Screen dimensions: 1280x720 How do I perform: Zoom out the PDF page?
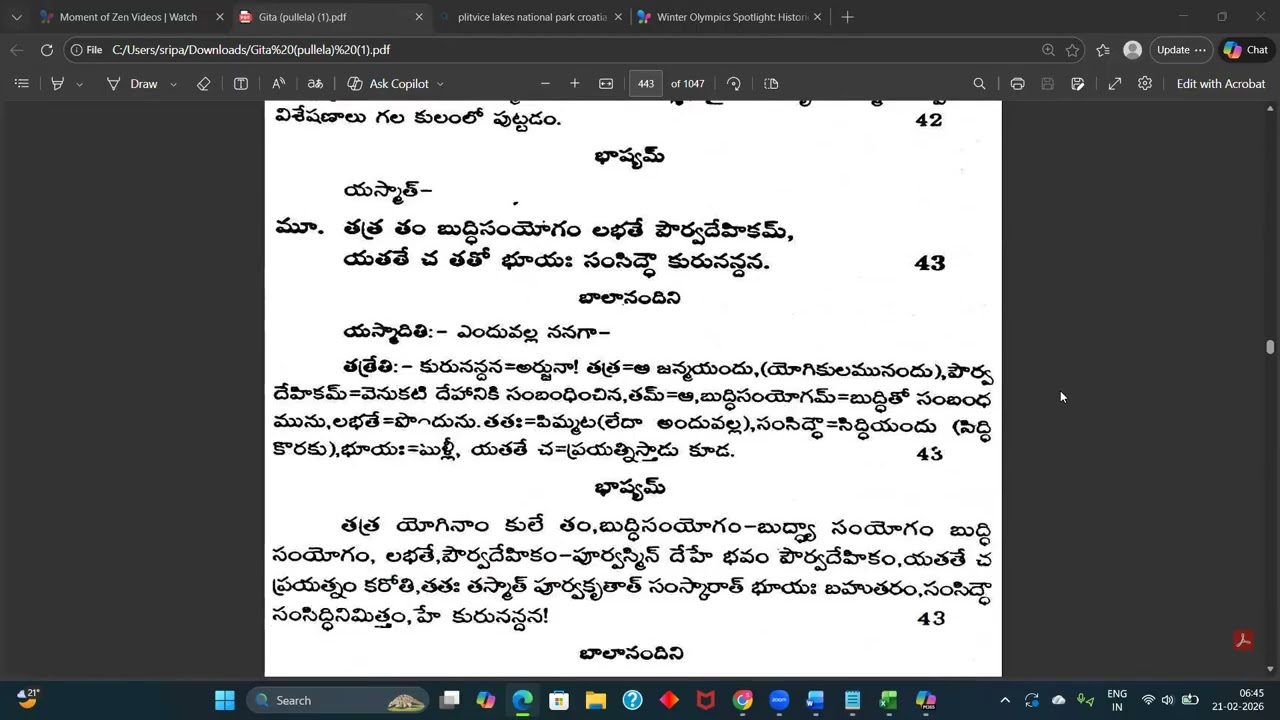tap(545, 84)
